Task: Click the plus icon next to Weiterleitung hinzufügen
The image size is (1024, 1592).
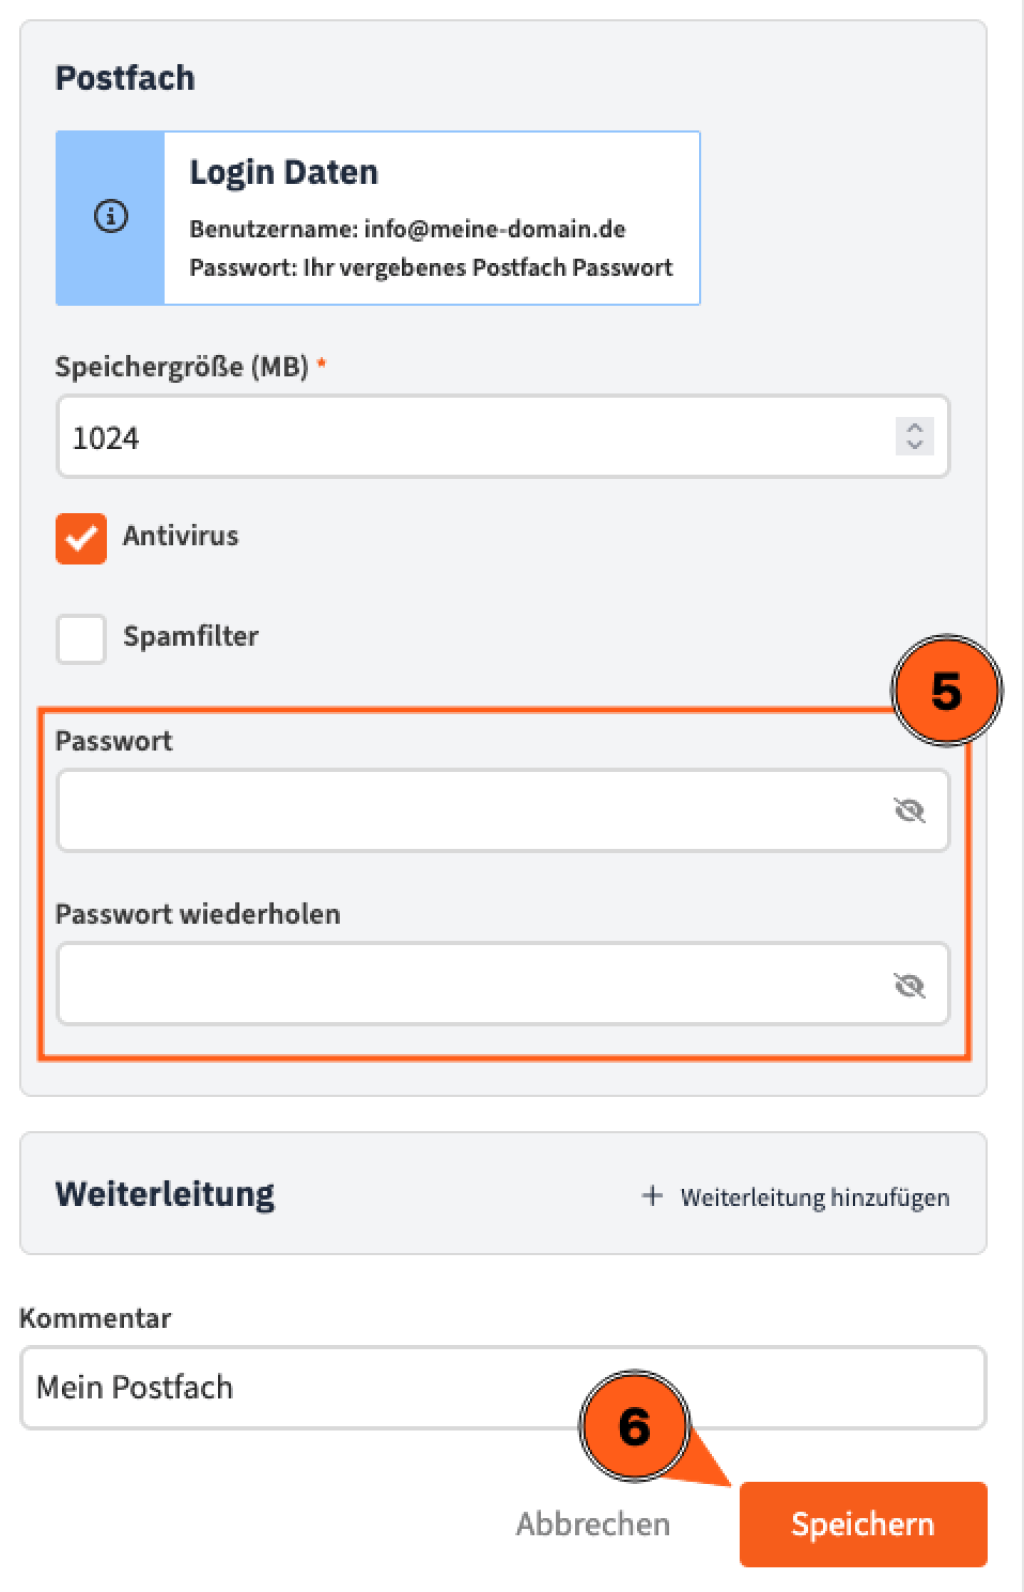Action: pos(653,1194)
